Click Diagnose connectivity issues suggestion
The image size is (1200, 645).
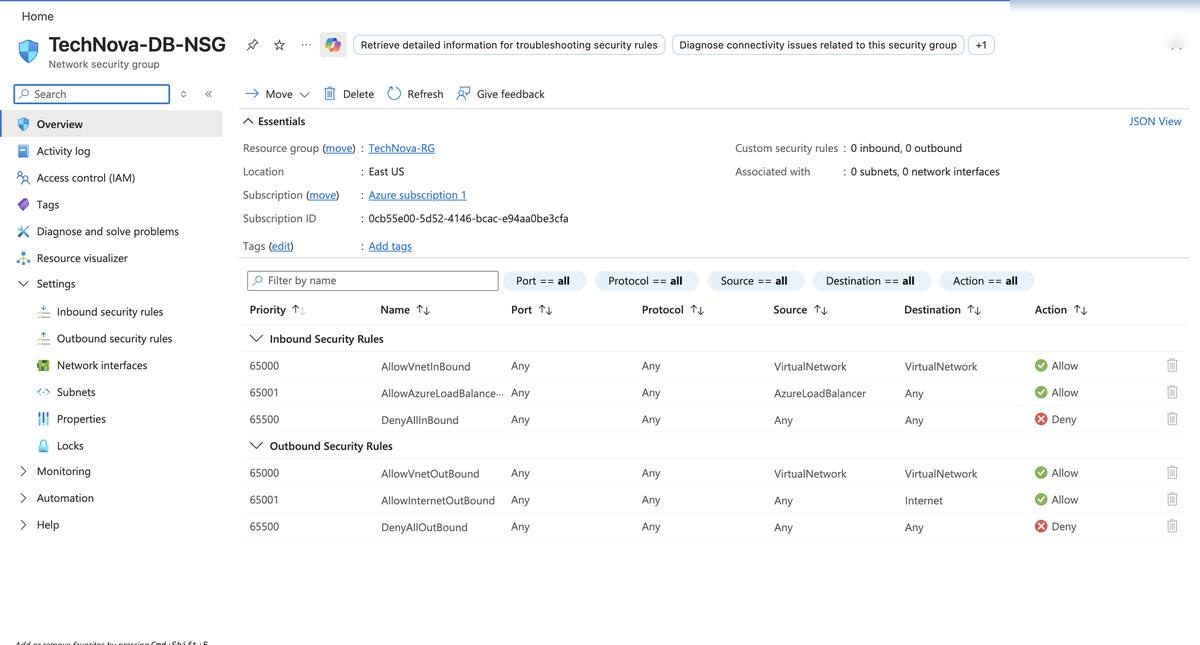click(818, 45)
